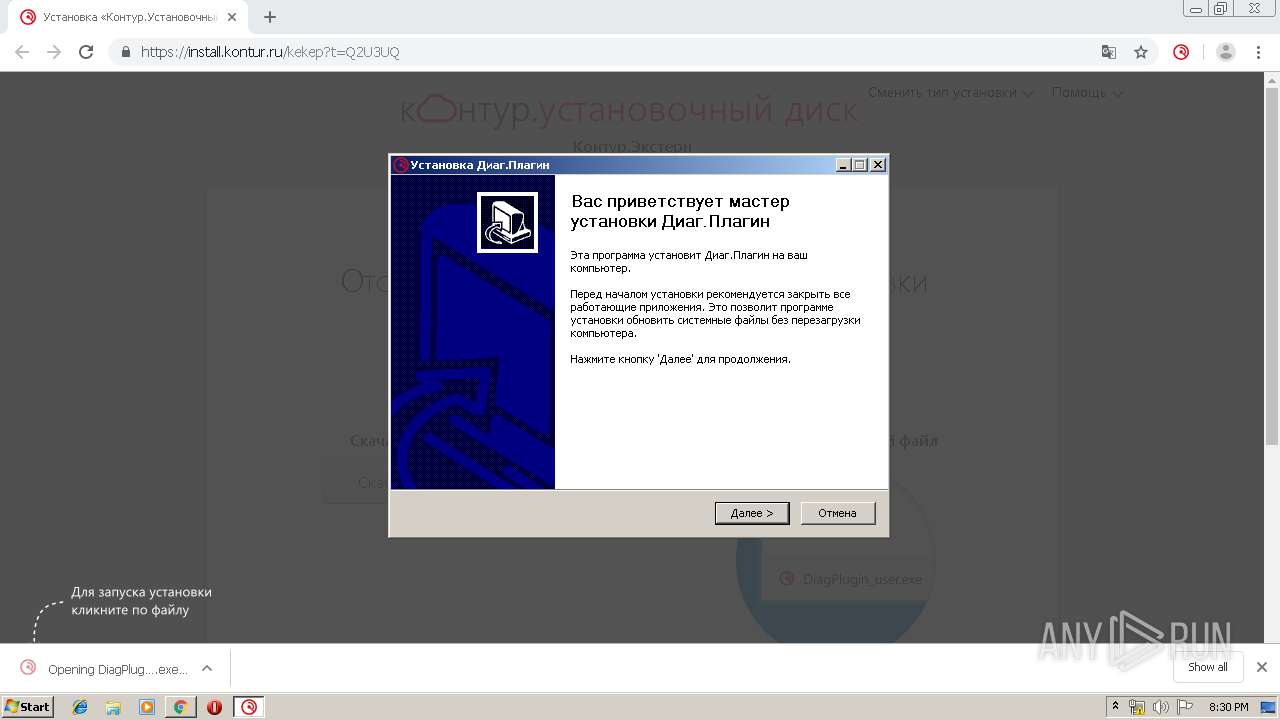Click the 8:30 PM taskbar clock
The height and width of the screenshot is (720, 1280).
(x=1228, y=707)
